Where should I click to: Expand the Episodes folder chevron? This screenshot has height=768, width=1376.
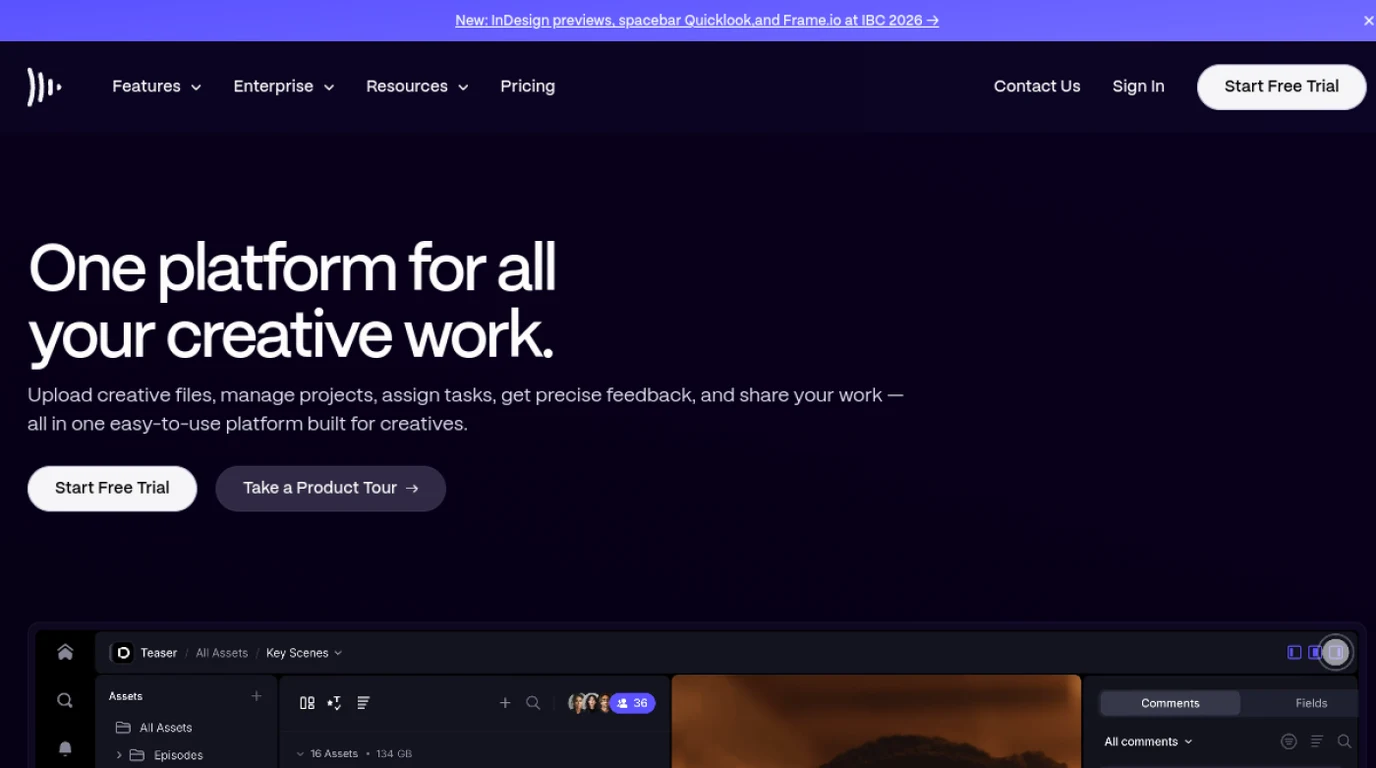click(x=119, y=755)
